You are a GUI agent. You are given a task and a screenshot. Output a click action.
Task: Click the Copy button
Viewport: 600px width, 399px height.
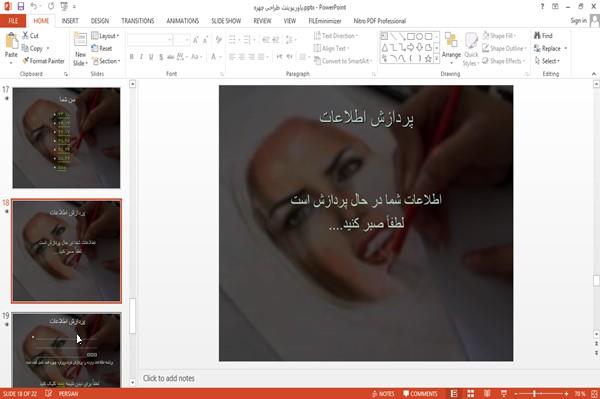(33, 48)
